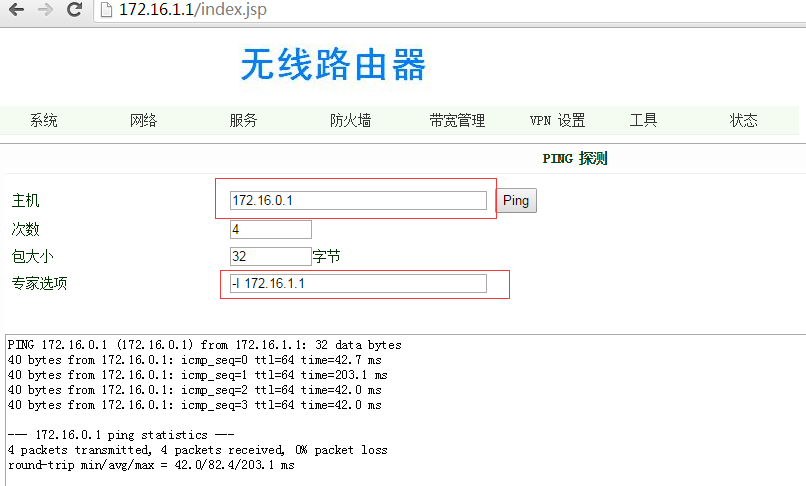Click the 主机 field containing 172.16.0.1
Viewport: 806px width, 486px height.
tap(358, 201)
